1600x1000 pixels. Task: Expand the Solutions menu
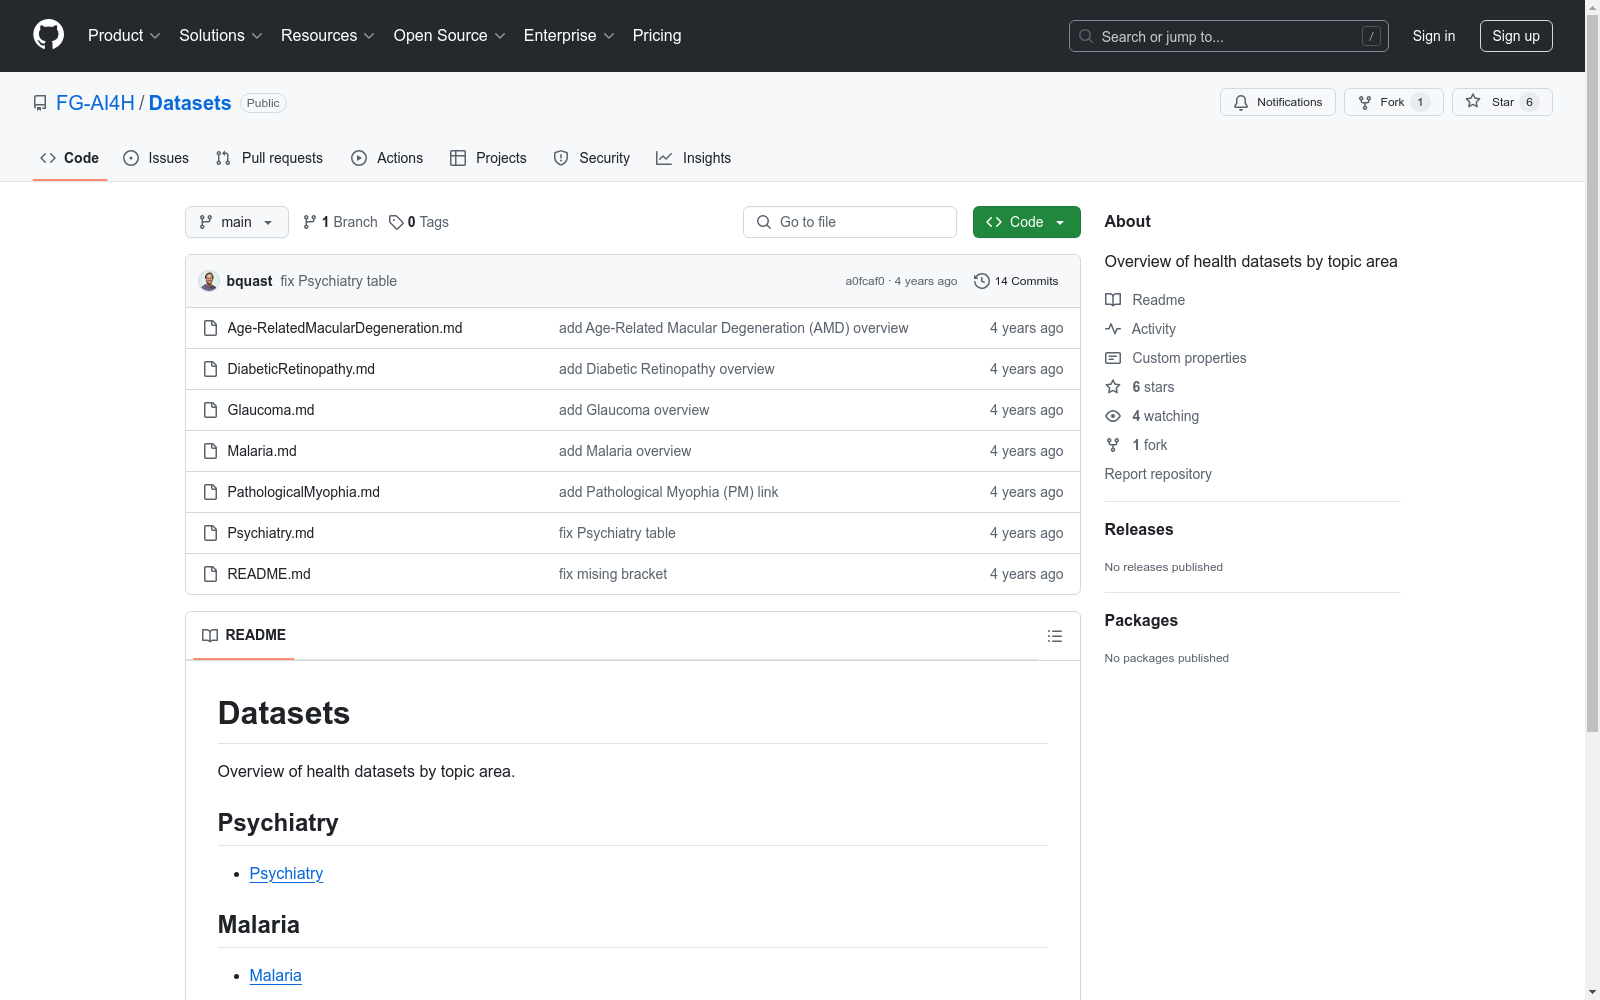click(221, 35)
